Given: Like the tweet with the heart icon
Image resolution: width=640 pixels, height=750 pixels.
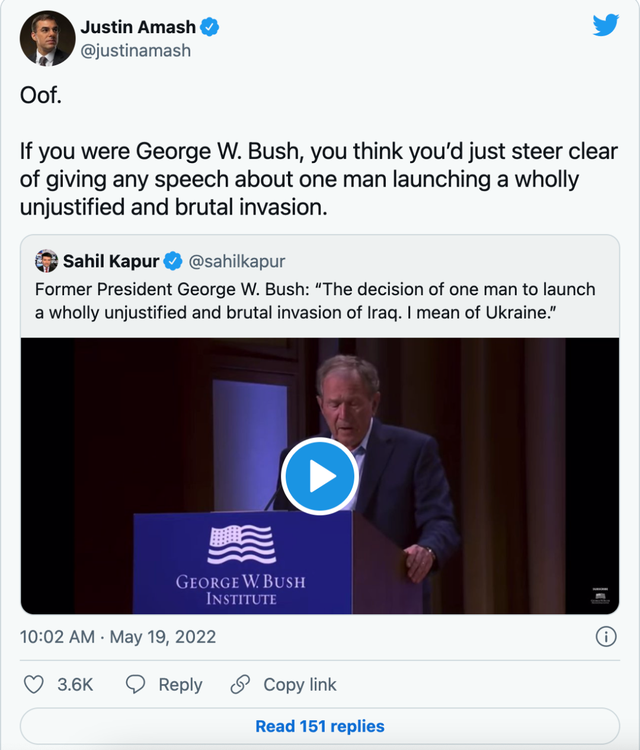Looking at the screenshot, I should point(34,684).
